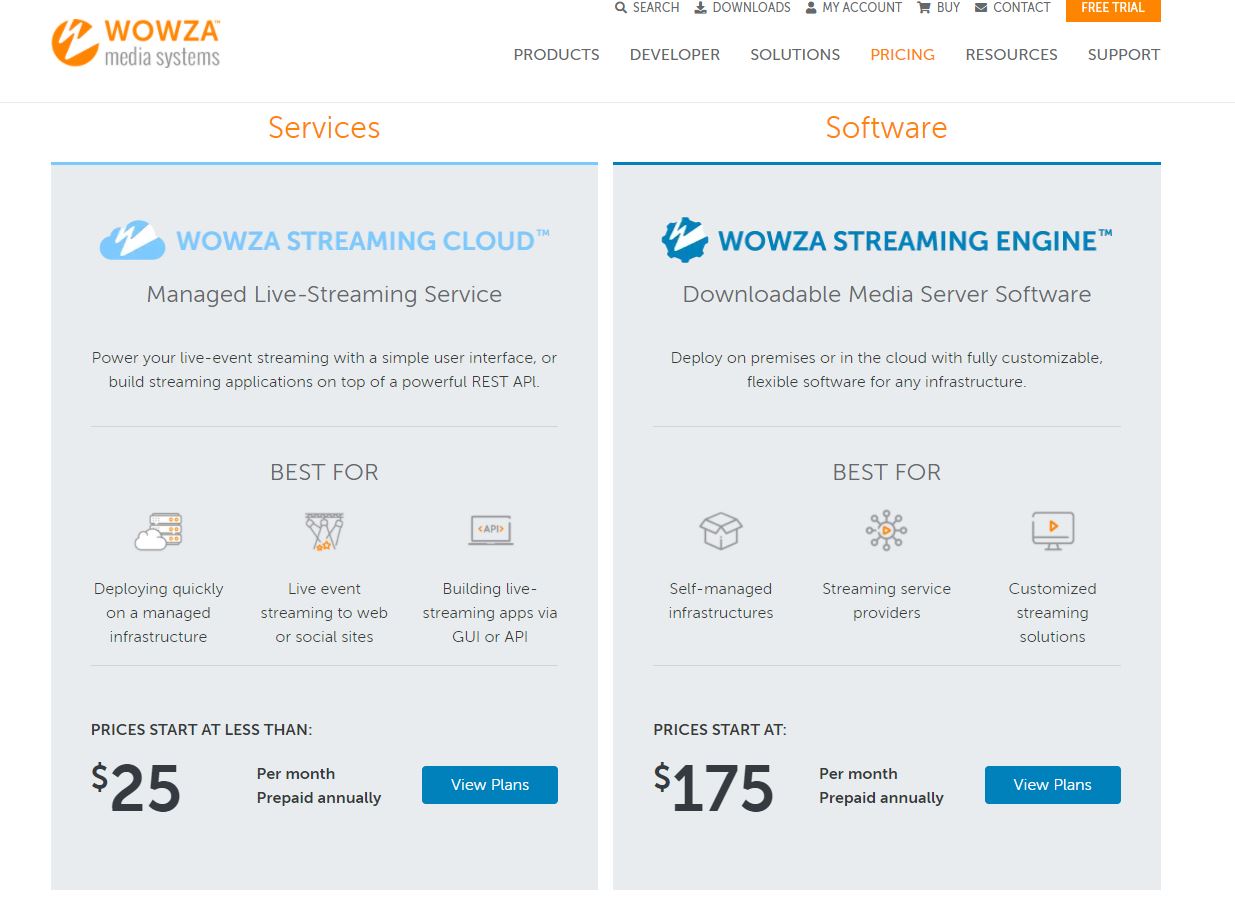Click the search magnifier icon

click(x=621, y=8)
